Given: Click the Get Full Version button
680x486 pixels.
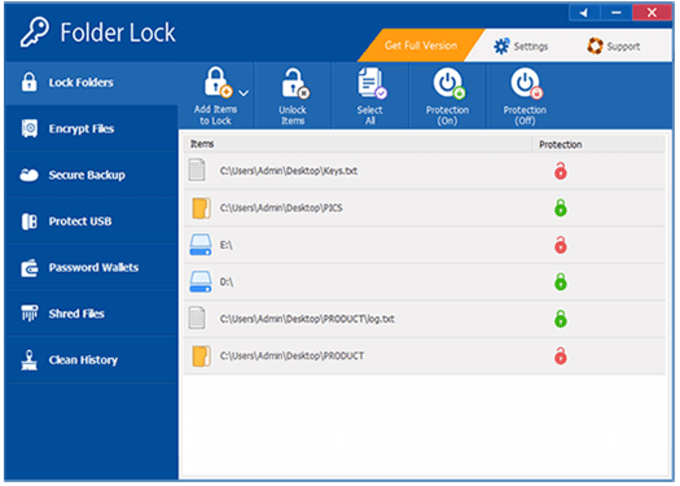Looking at the screenshot, I should 420,46.
